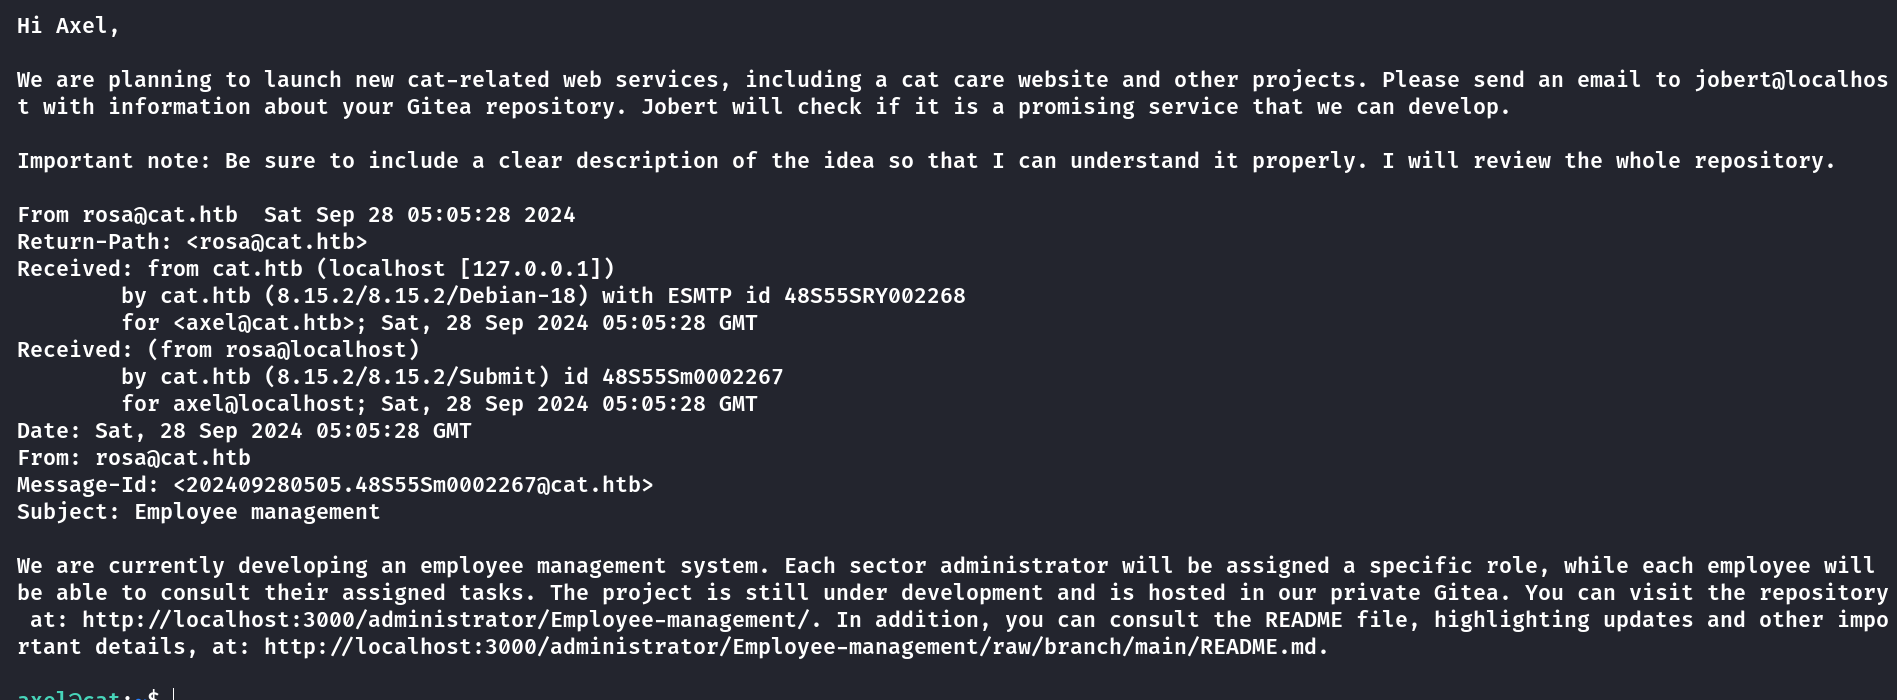Click the README.md raw file URL

click(x=790, y=647)
